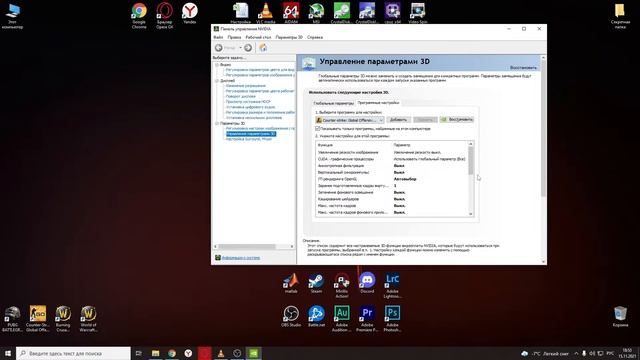Open Adobe Lightroom Classic desktop shortcut
This screenshot has height=360, width=640.
[392, 285]
